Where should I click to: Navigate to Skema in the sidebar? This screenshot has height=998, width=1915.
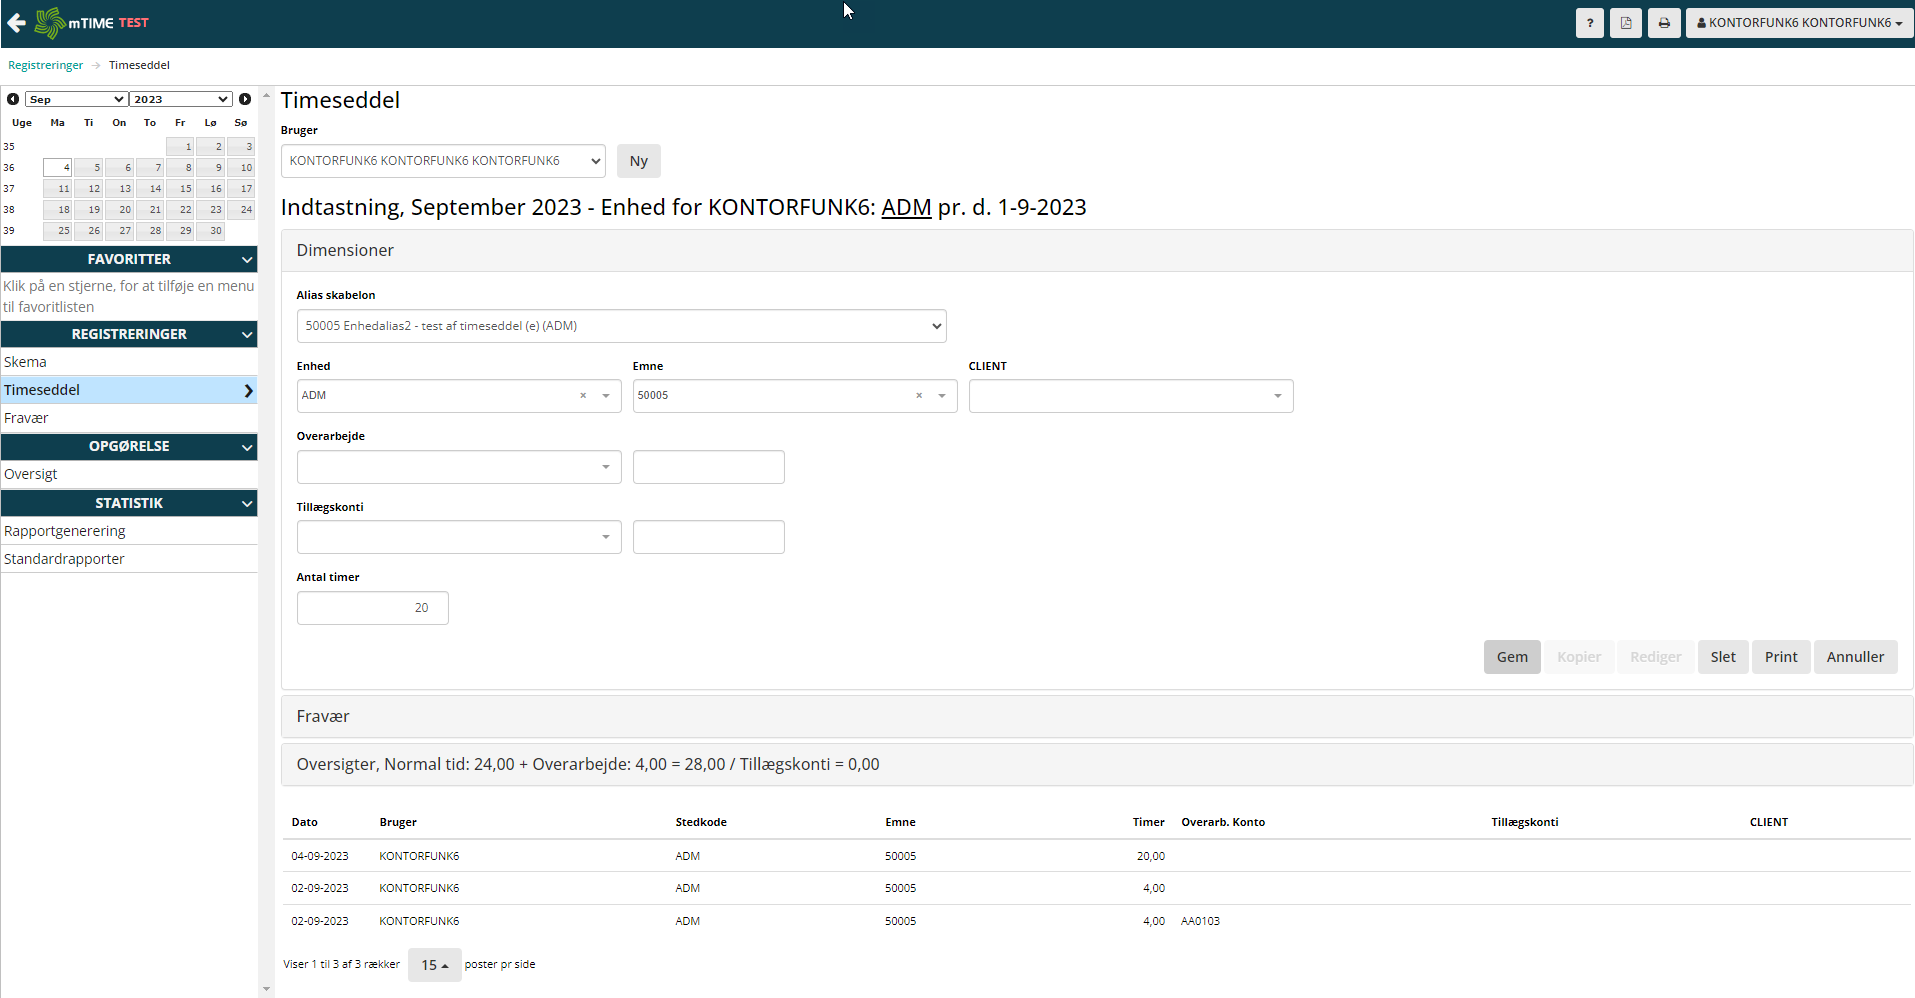point(25,361)
